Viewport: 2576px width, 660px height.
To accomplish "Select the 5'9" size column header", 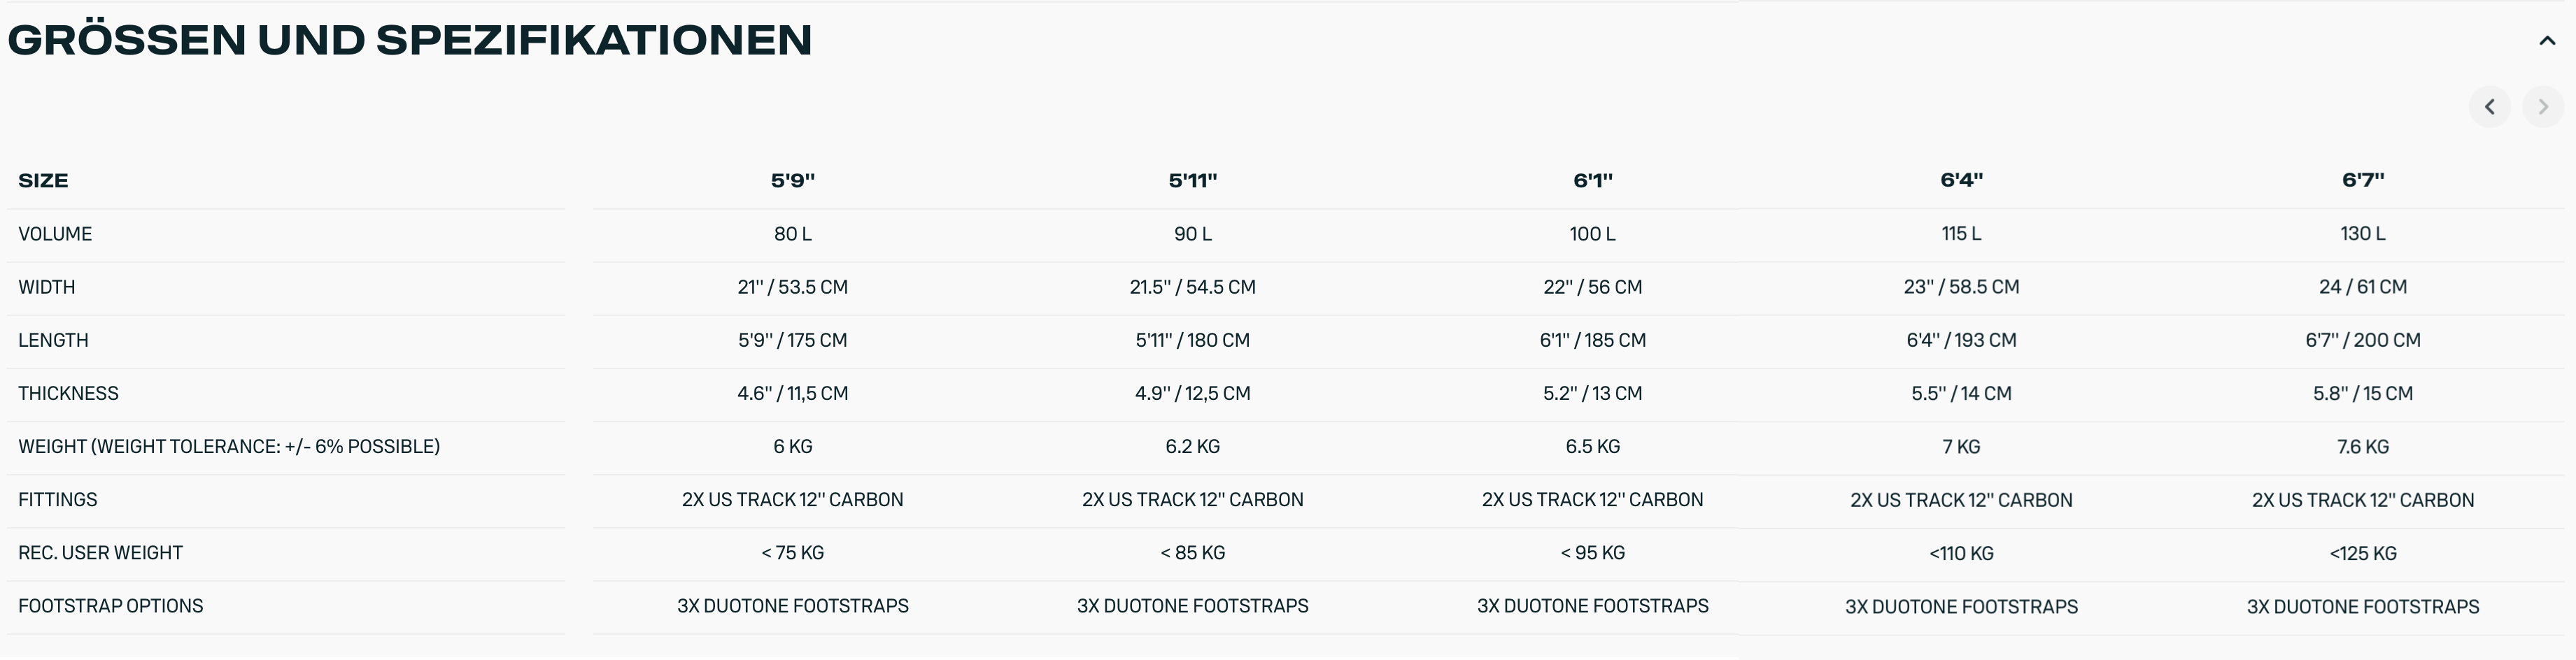I will (792, 181).
